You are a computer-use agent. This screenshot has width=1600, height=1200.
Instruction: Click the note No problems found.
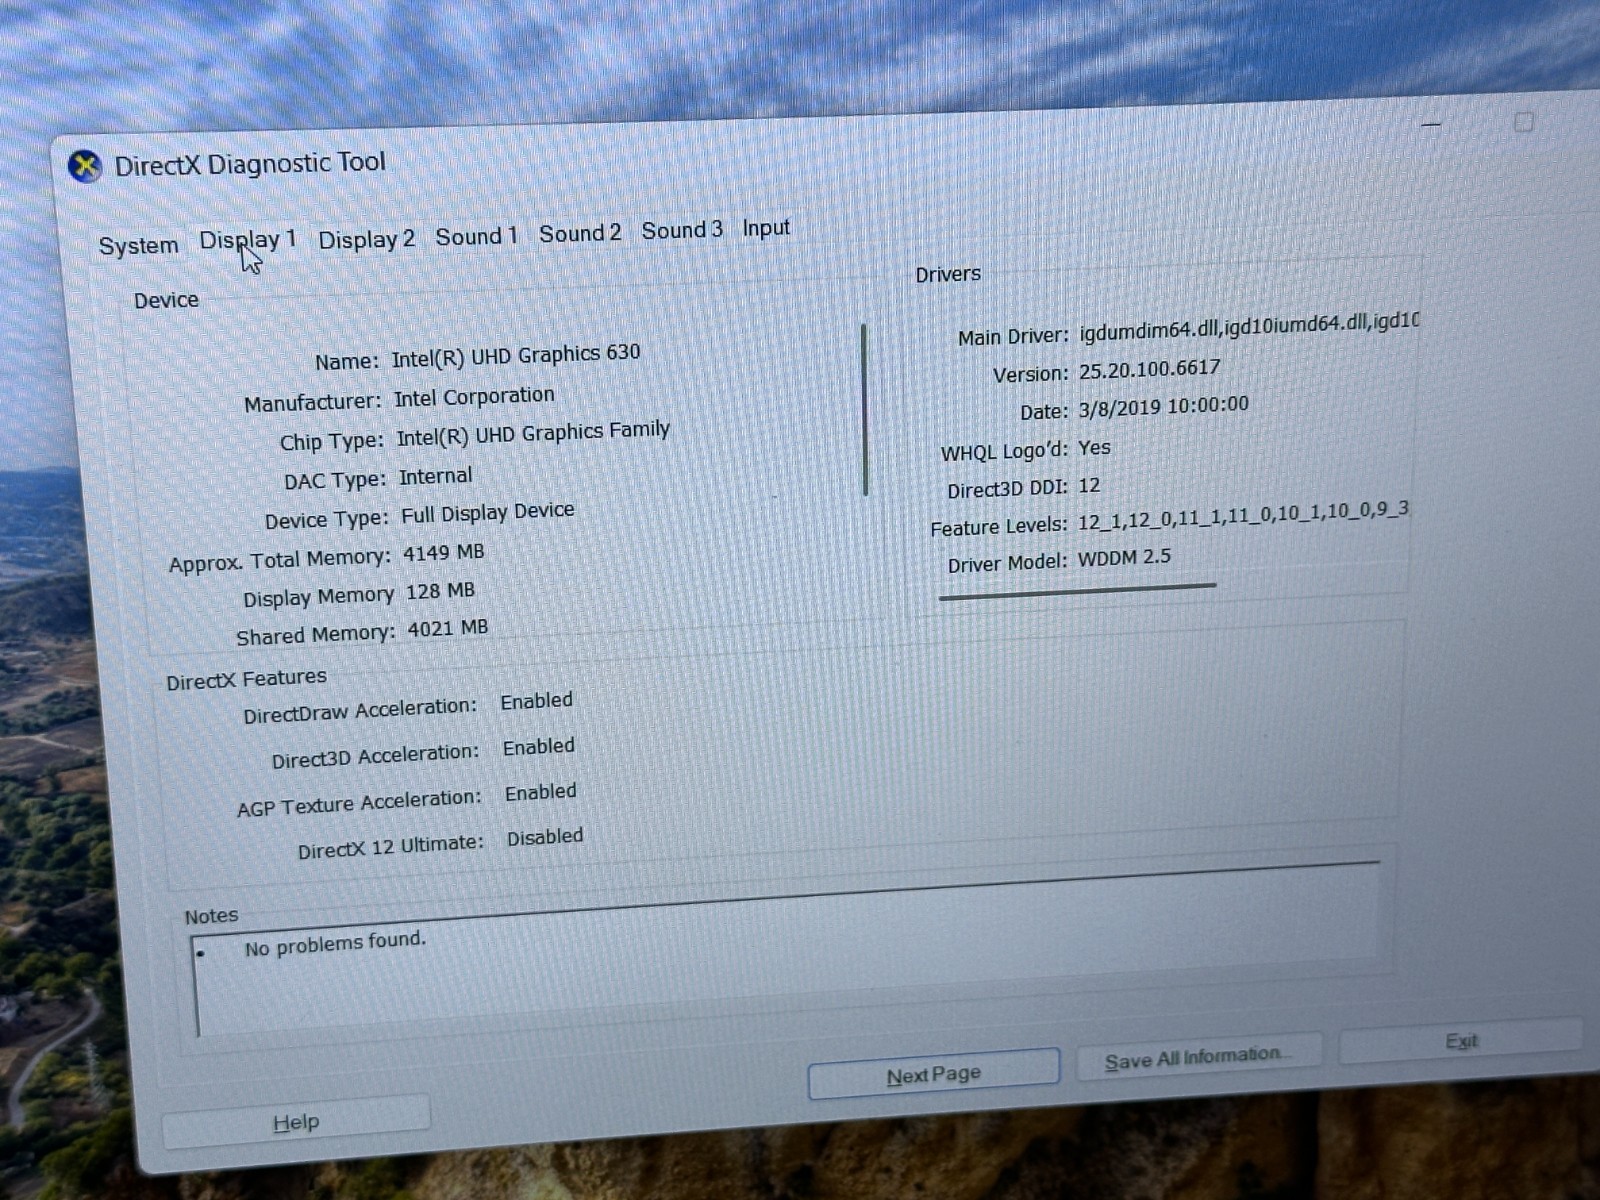pos(336,944)
